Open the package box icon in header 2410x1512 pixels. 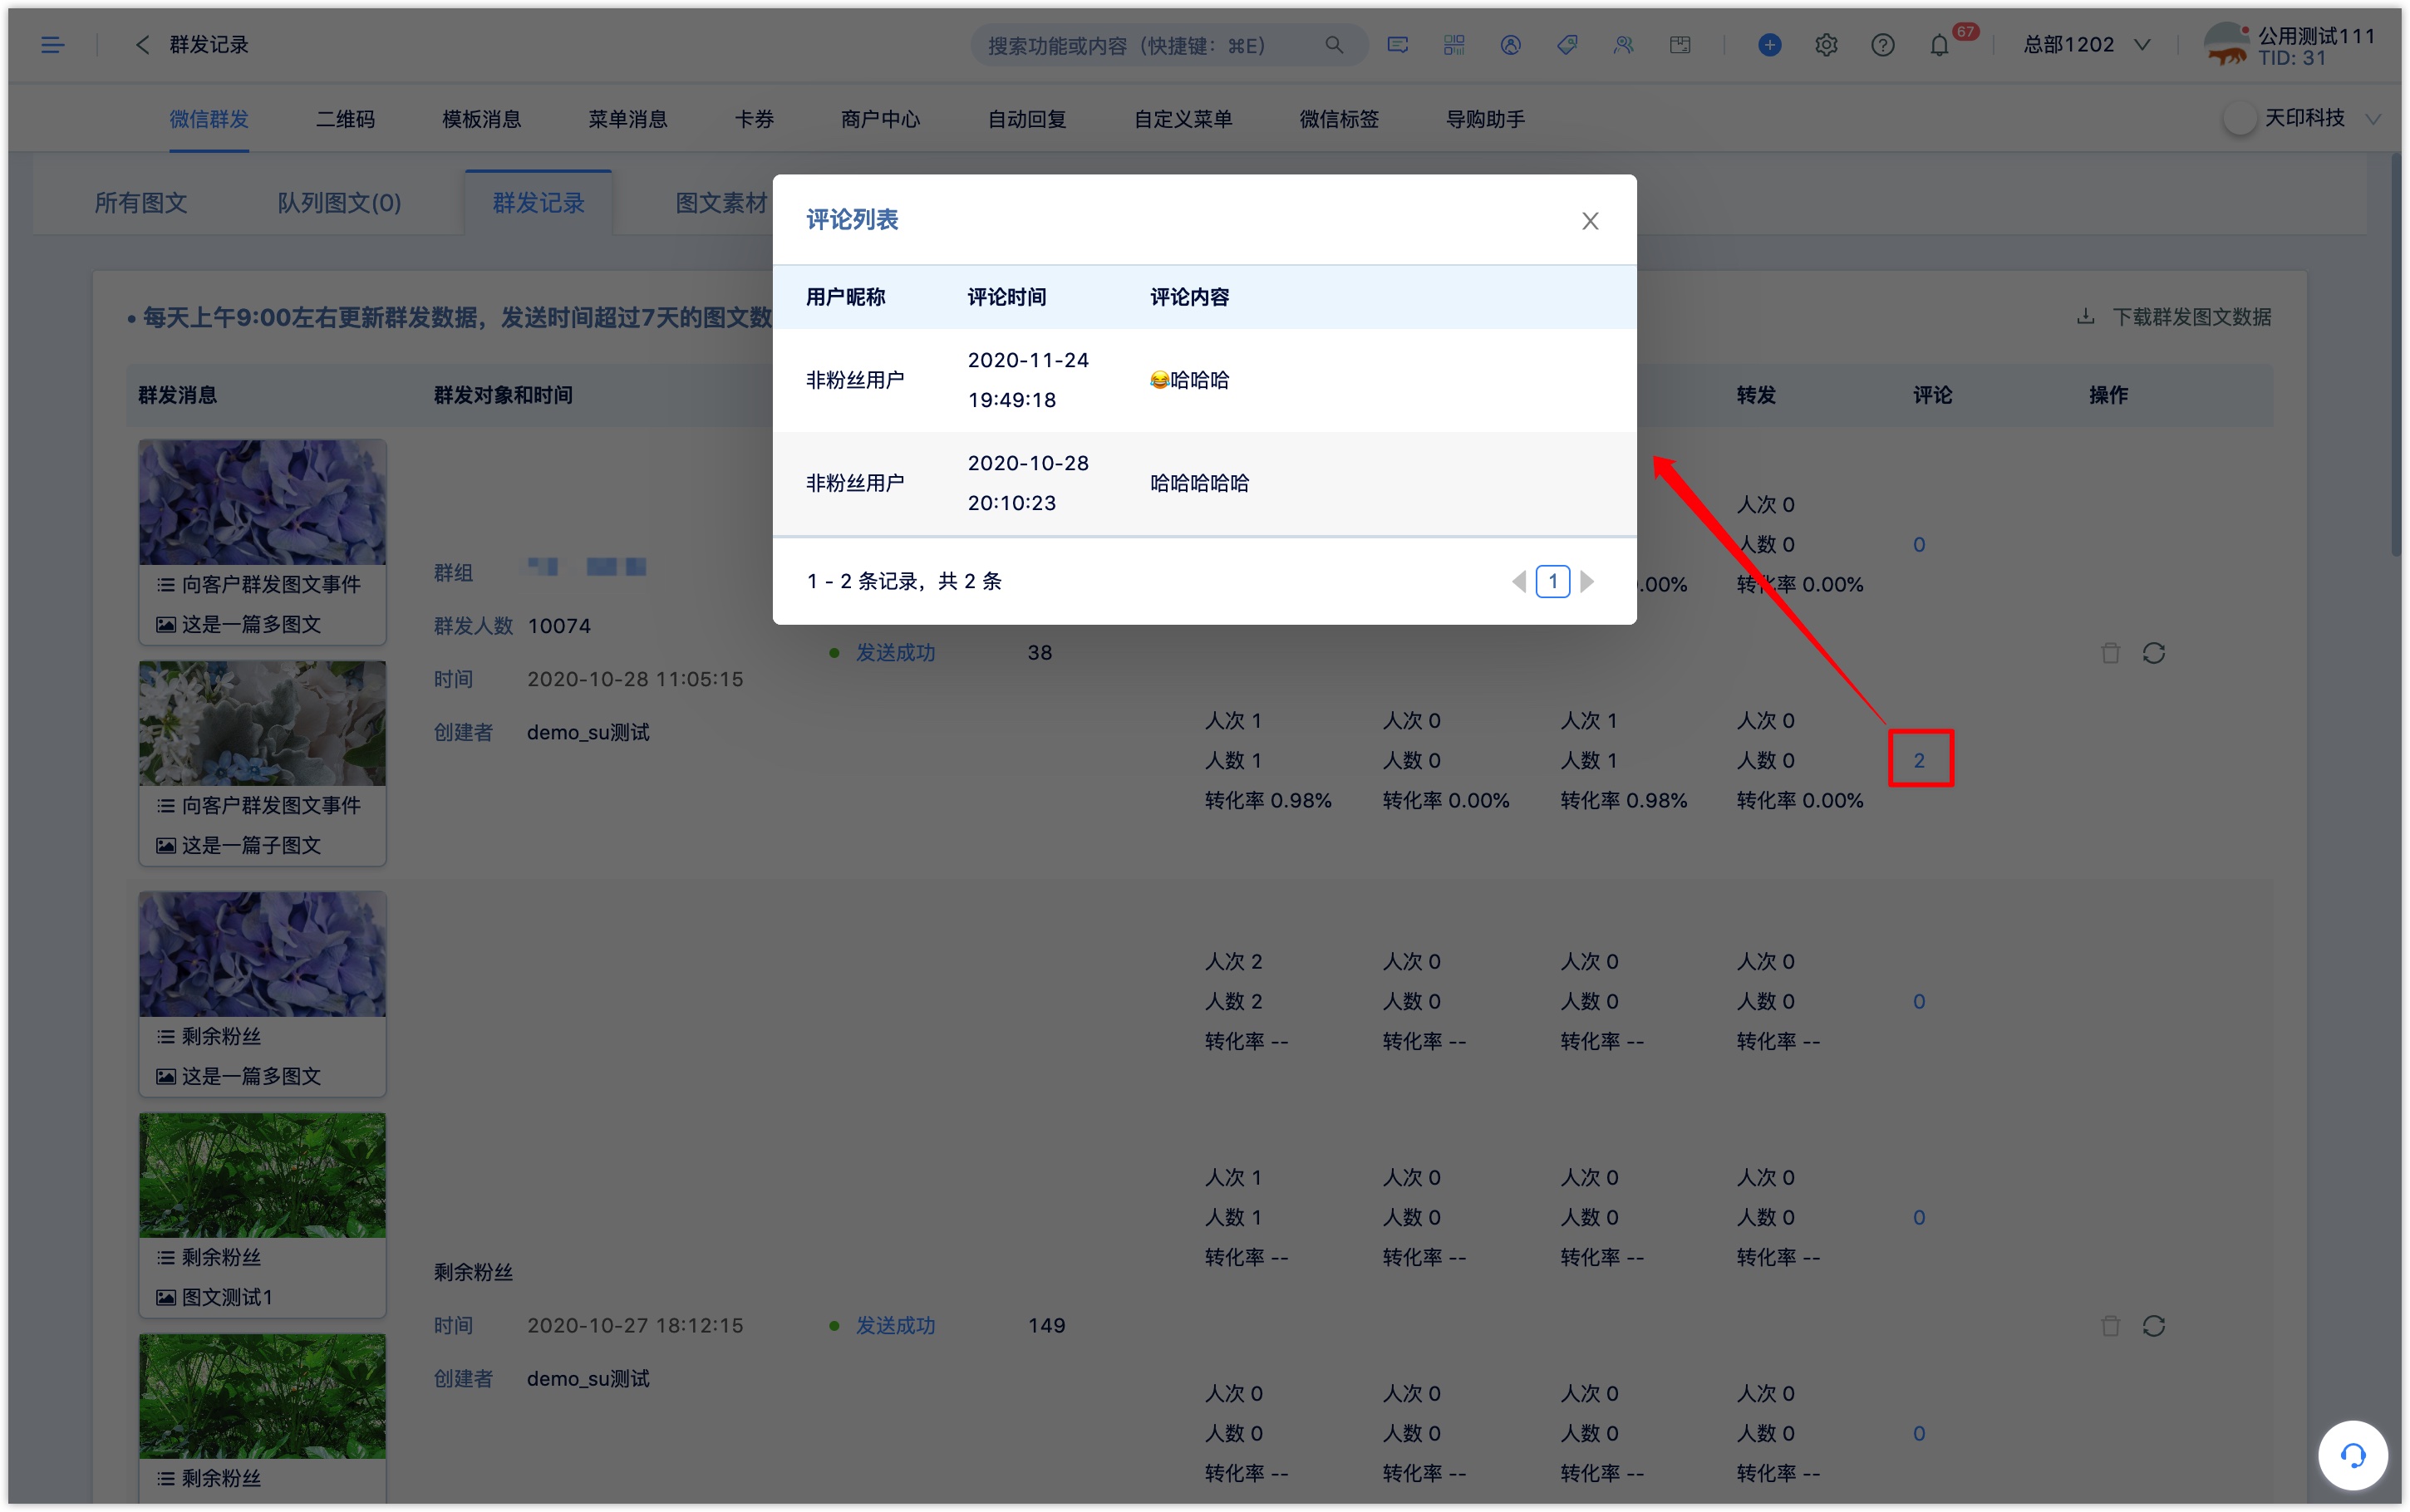point(1680,45)
